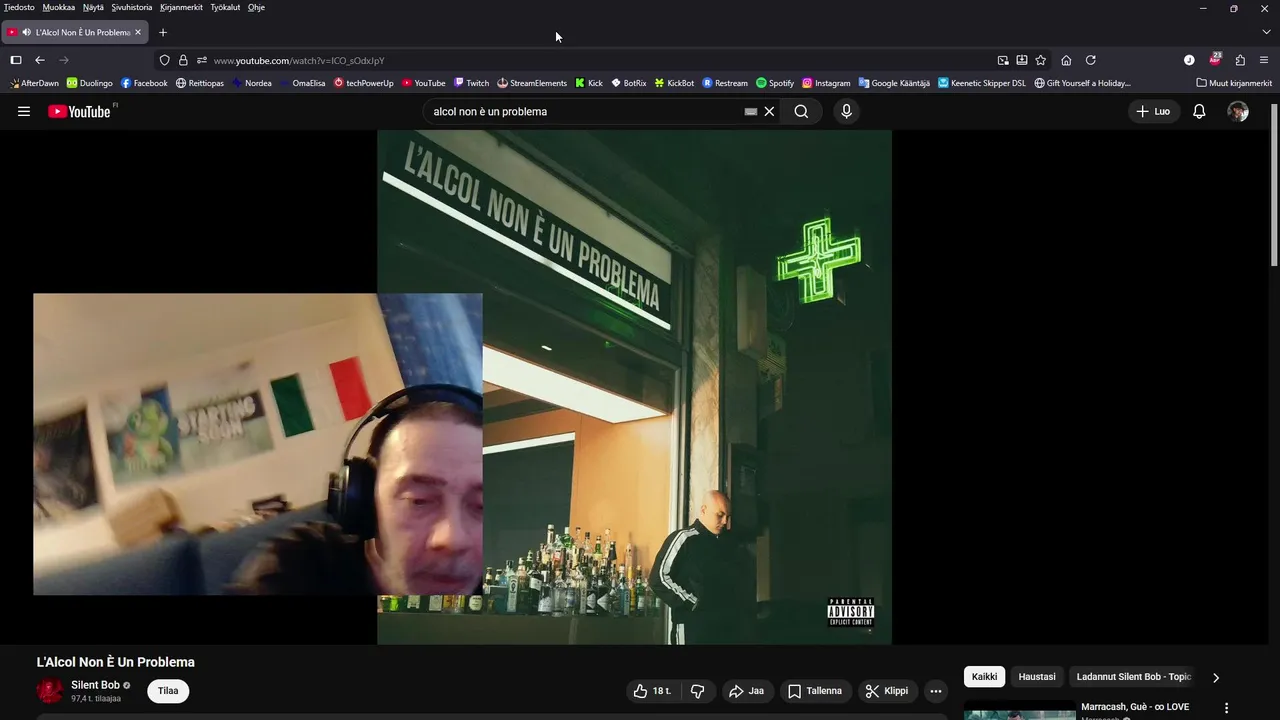Viewport: 1280px width, 720px height.
Task: Clear the search box with X
Action: pos(769,112)
